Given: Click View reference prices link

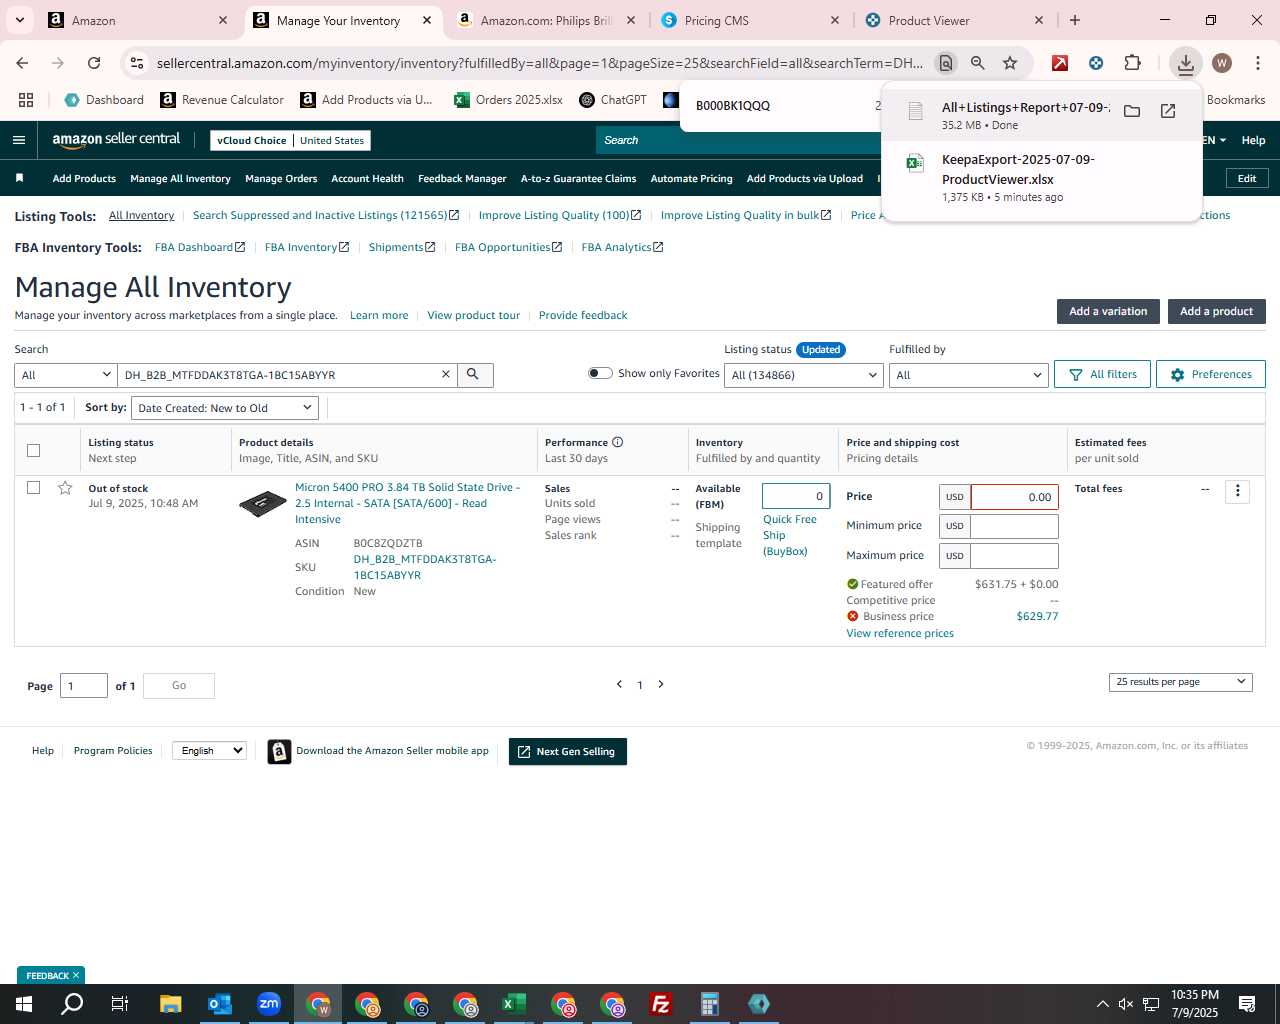Looking at the screenshot, I should [900, 633].
